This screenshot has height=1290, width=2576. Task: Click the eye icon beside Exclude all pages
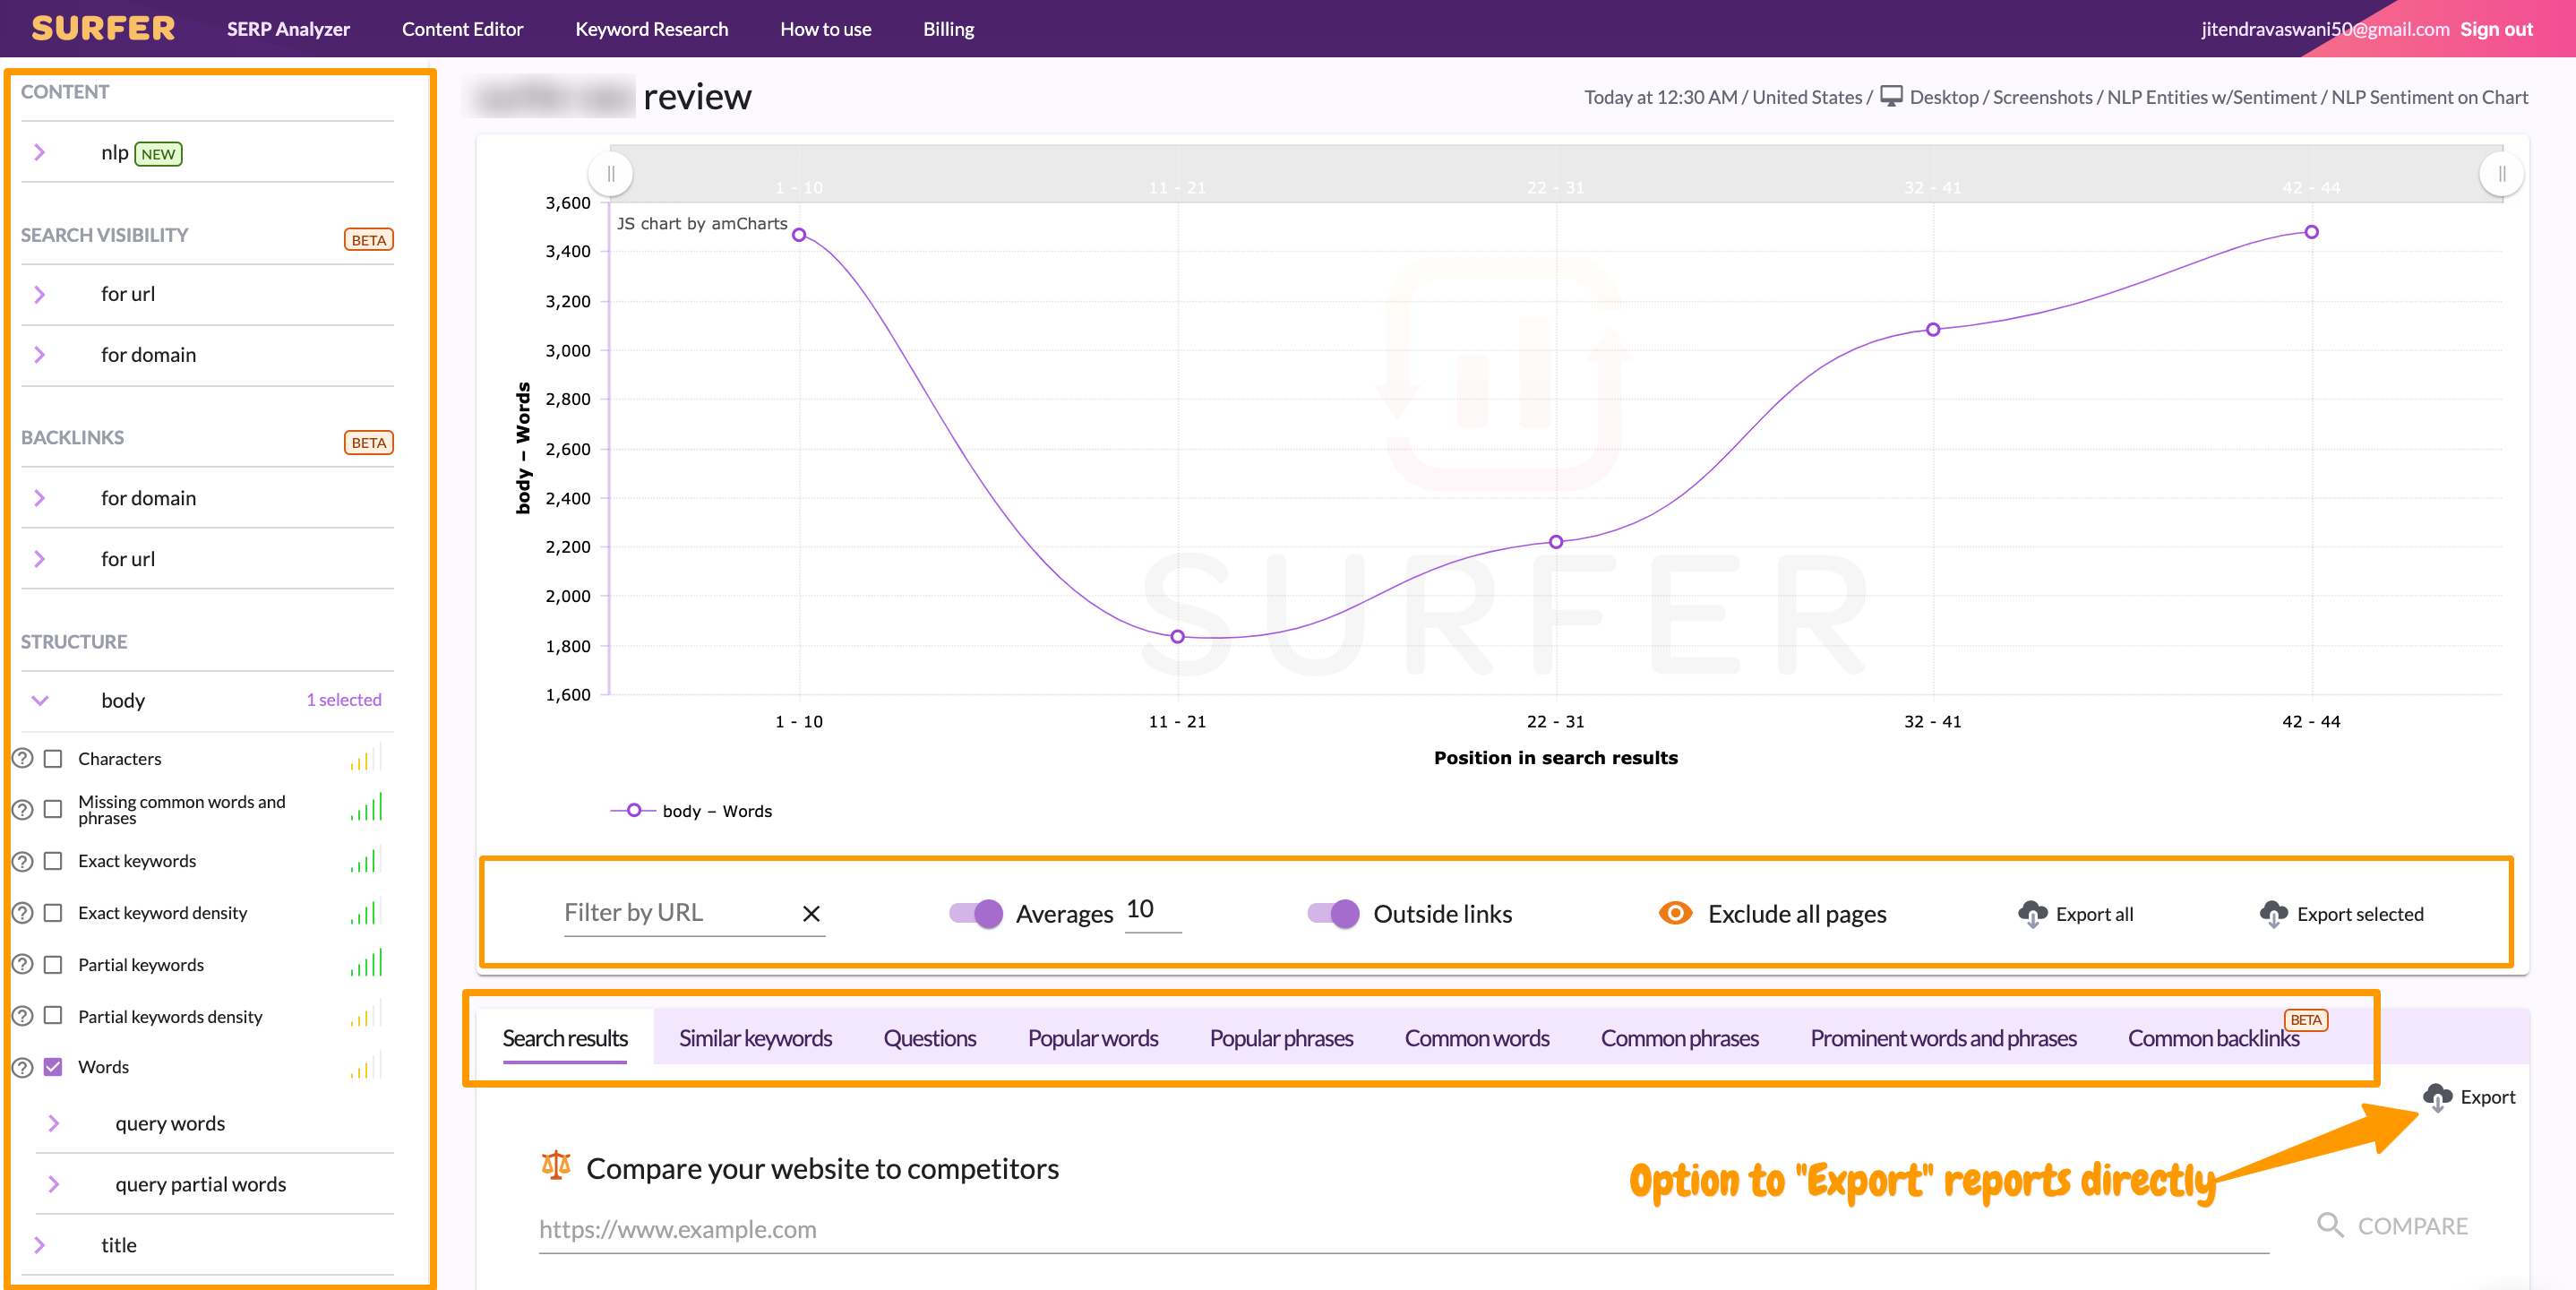(1675, 913)
